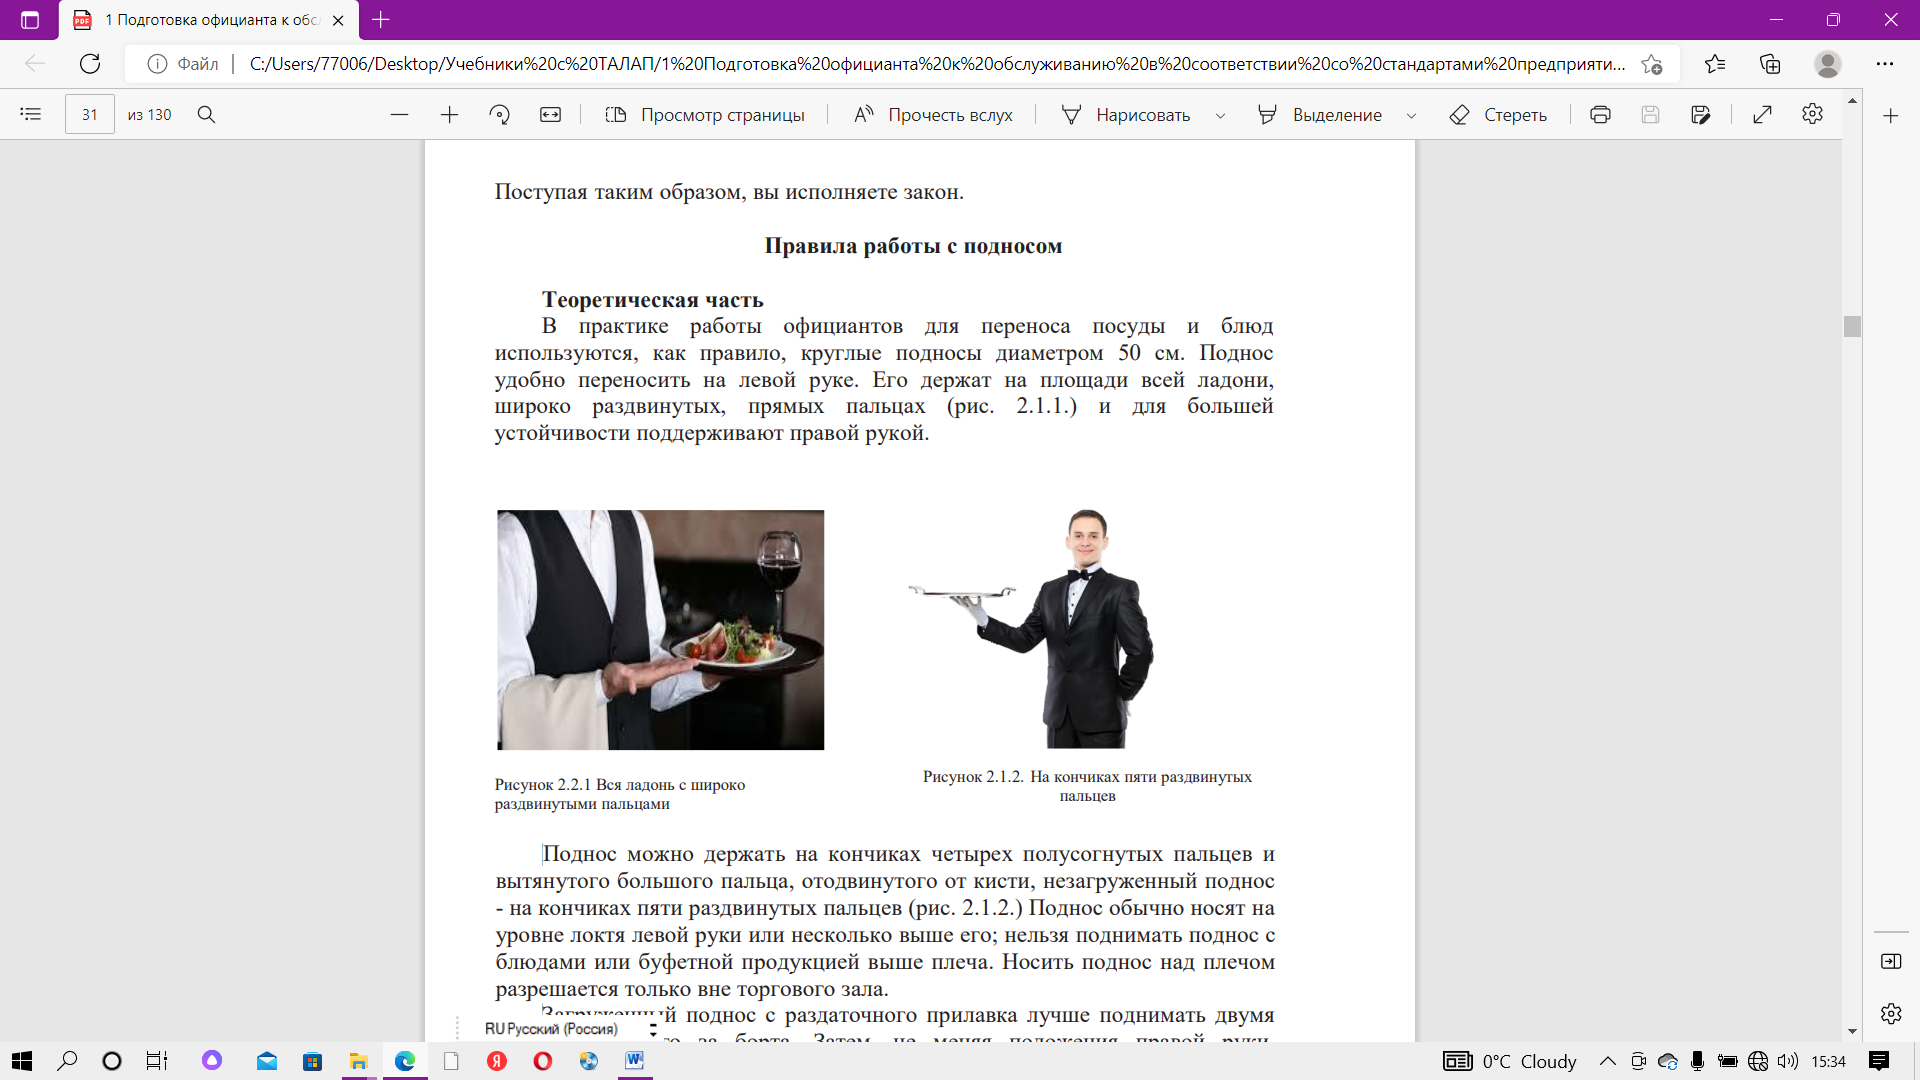The width and height of the screenshot is (1920, 1080).
Task: Open Collections in Edge
Action: (x=1770, y=64)
